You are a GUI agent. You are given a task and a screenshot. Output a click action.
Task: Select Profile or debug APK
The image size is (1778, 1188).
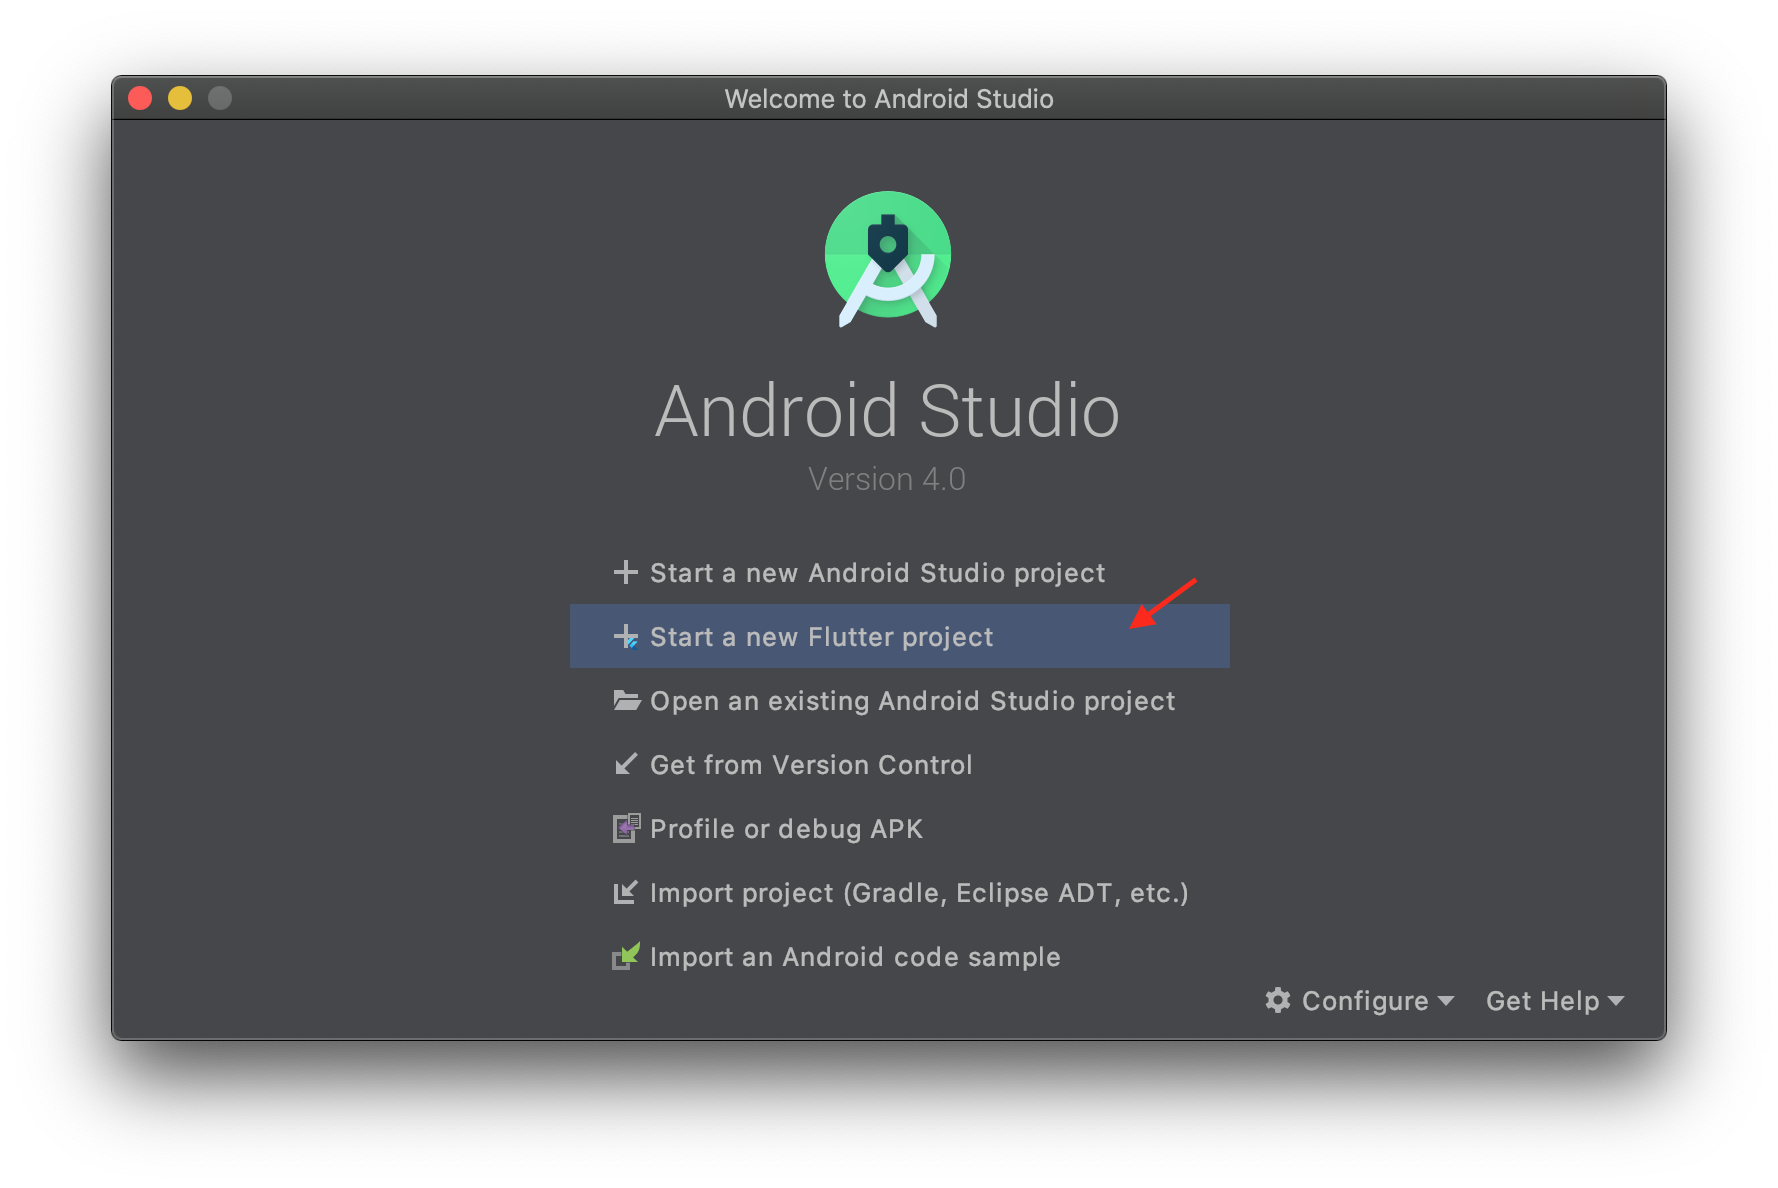900,828
